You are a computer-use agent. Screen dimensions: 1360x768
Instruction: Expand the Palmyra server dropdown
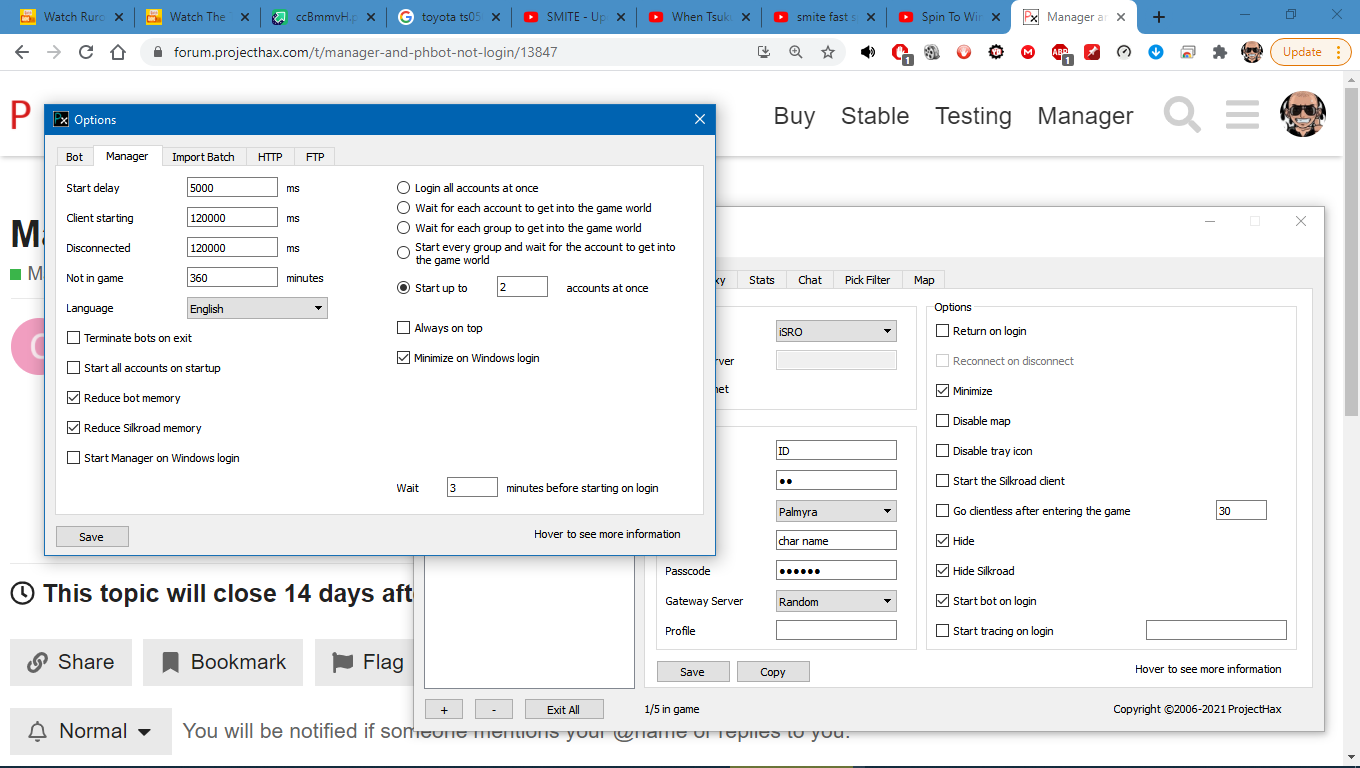tap(836, 511)
